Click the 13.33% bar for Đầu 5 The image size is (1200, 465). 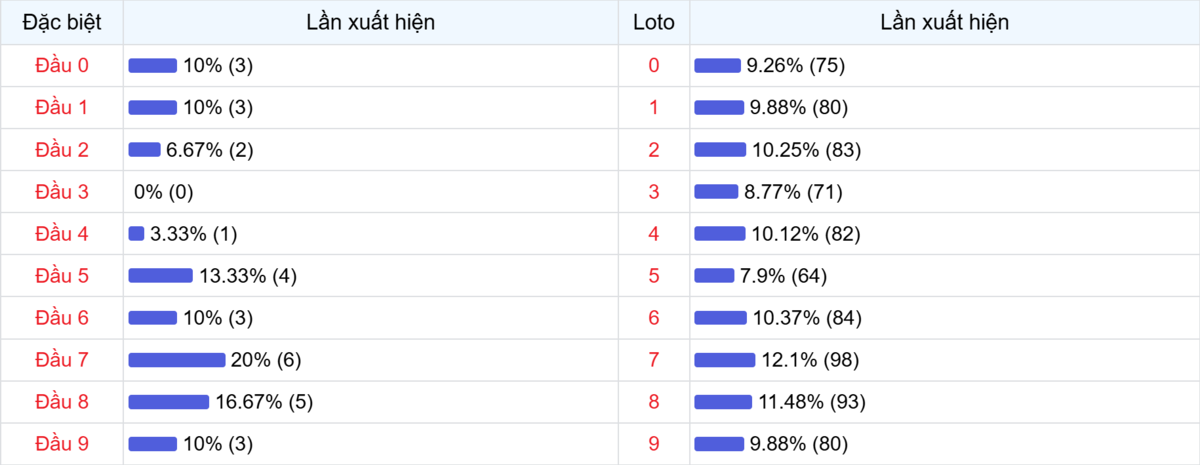(x=160, y=276)
